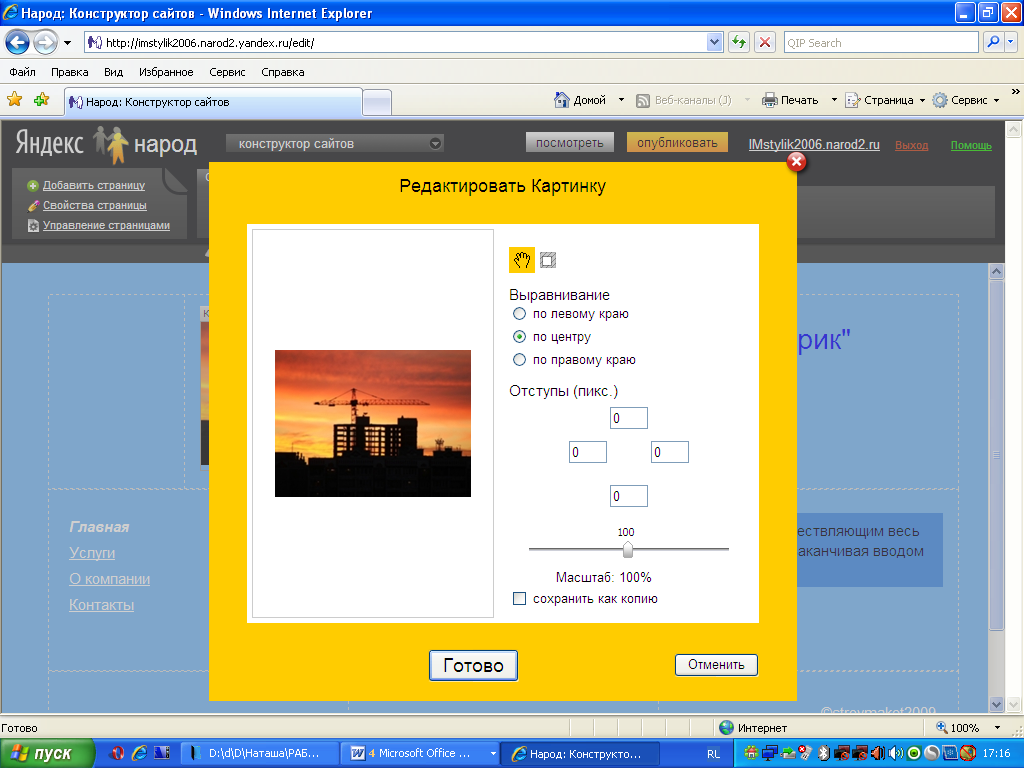Open the Файл menu

click(22, 72)
